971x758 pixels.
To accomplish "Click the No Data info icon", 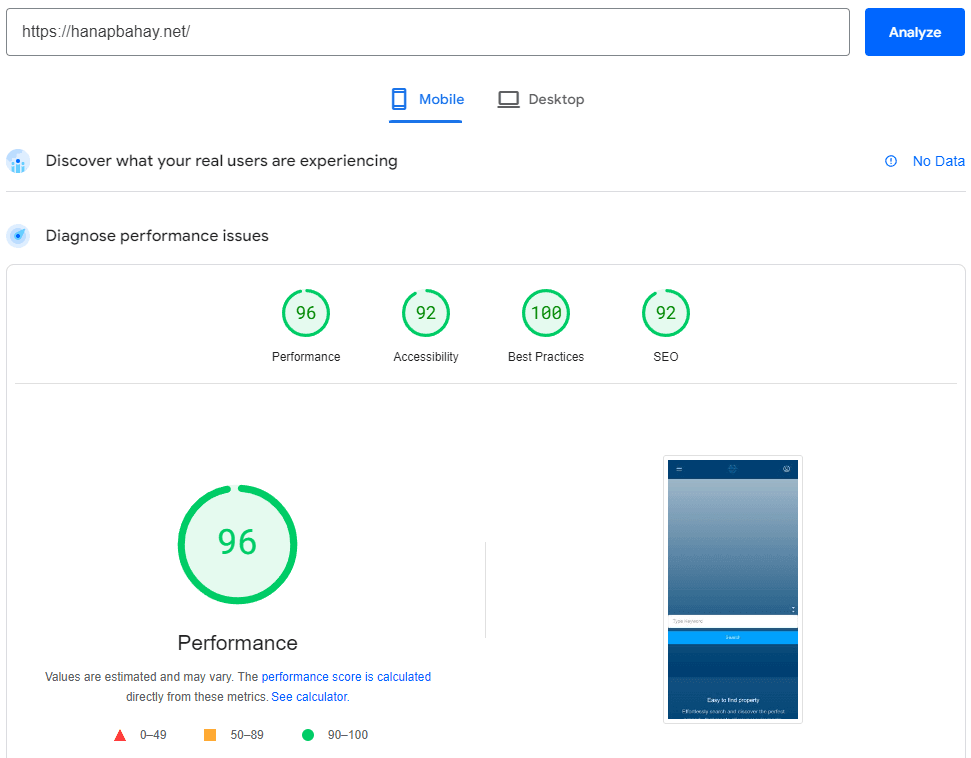I will (891, 161).
